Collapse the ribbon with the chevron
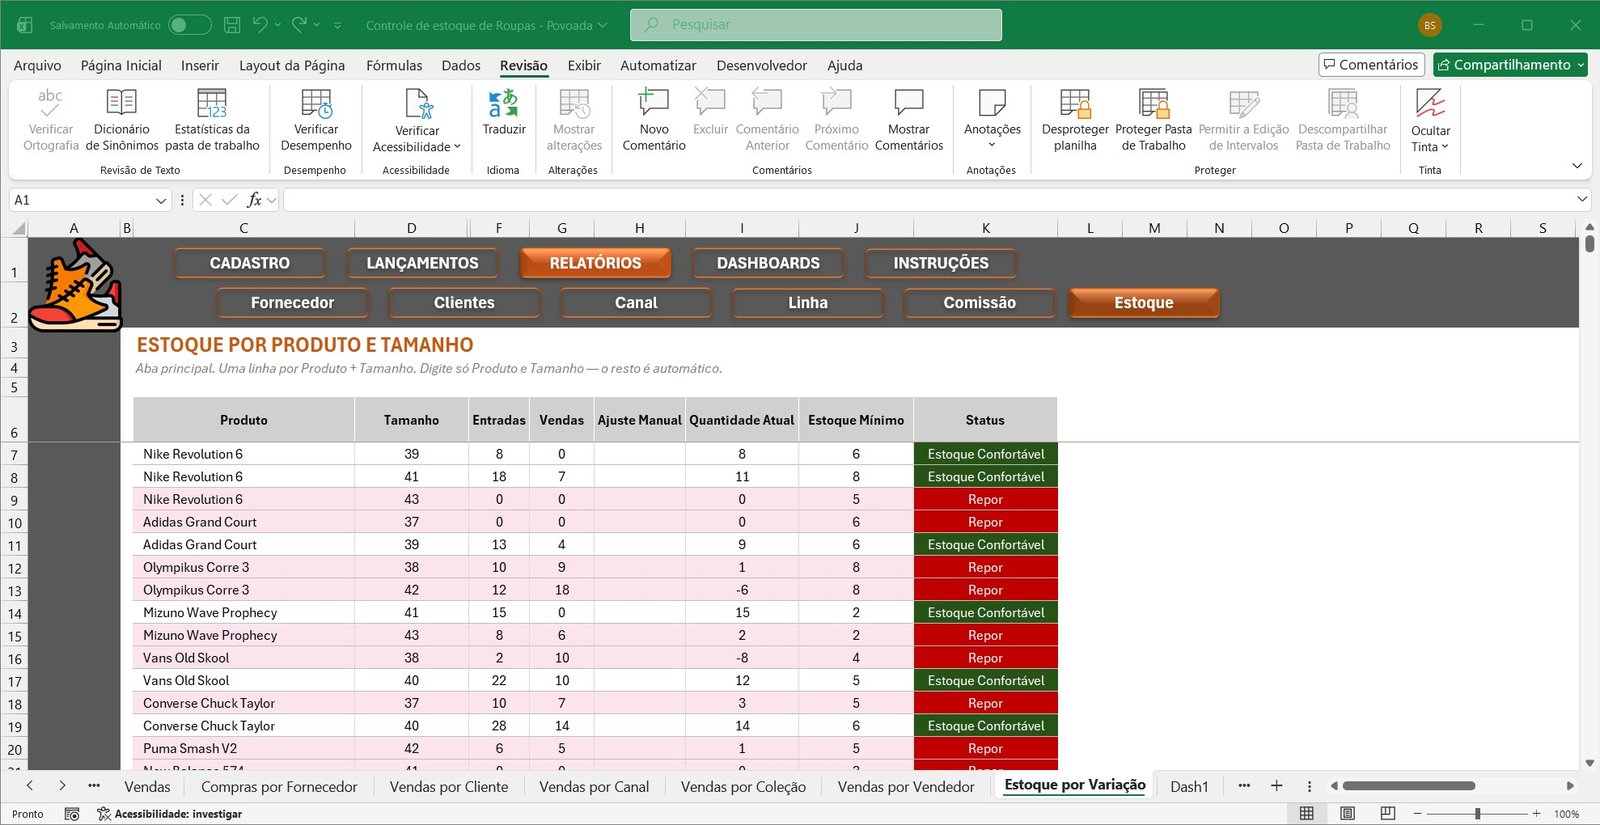 pyautogui.click(x=1577, y=166)
